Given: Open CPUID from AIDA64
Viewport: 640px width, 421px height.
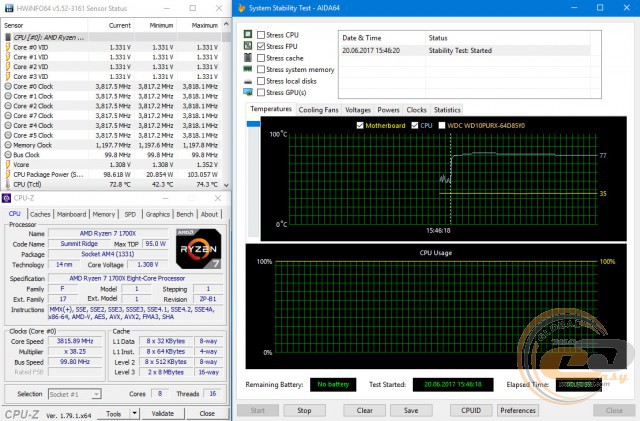Looking at the screenshot, I should [471, 410].
